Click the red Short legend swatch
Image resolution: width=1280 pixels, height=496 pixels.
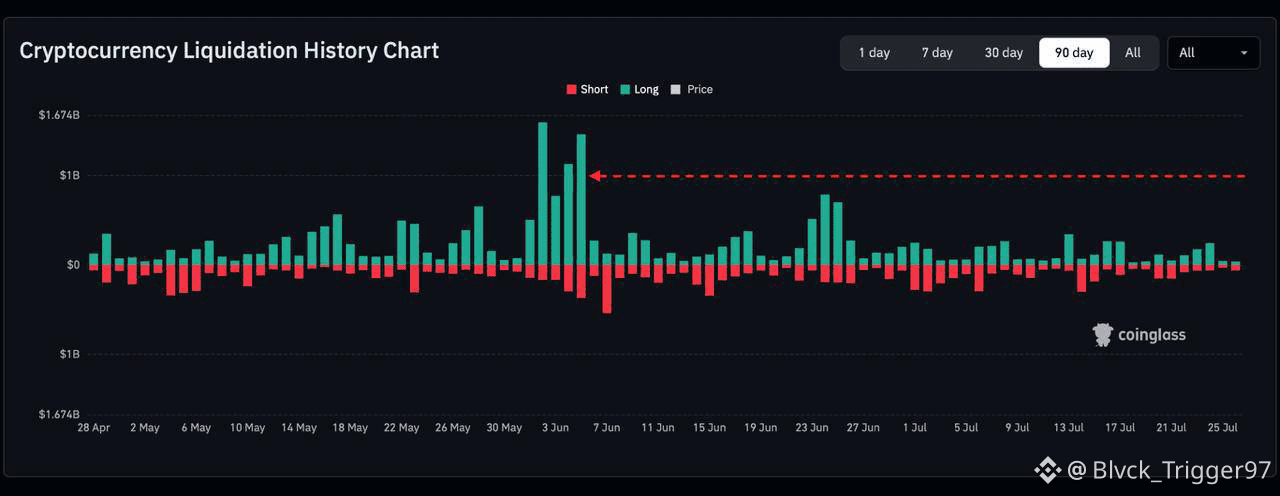[x=571, y=90]
